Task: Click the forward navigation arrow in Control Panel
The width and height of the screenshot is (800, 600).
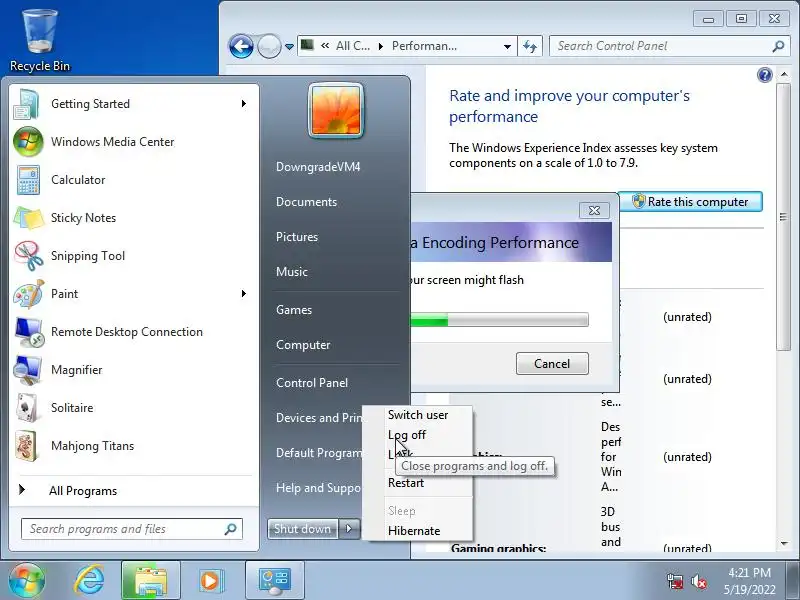Action: [x=269, y=46]
